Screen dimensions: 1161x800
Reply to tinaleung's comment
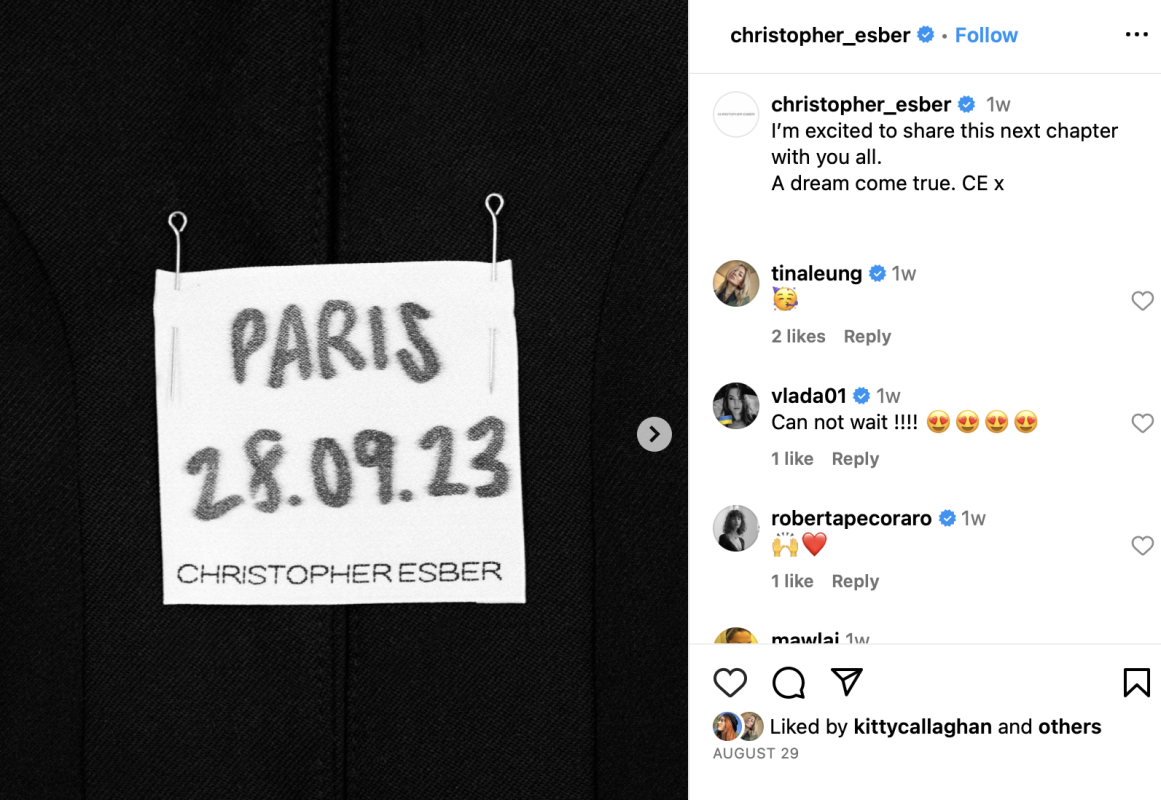point(867,336)
